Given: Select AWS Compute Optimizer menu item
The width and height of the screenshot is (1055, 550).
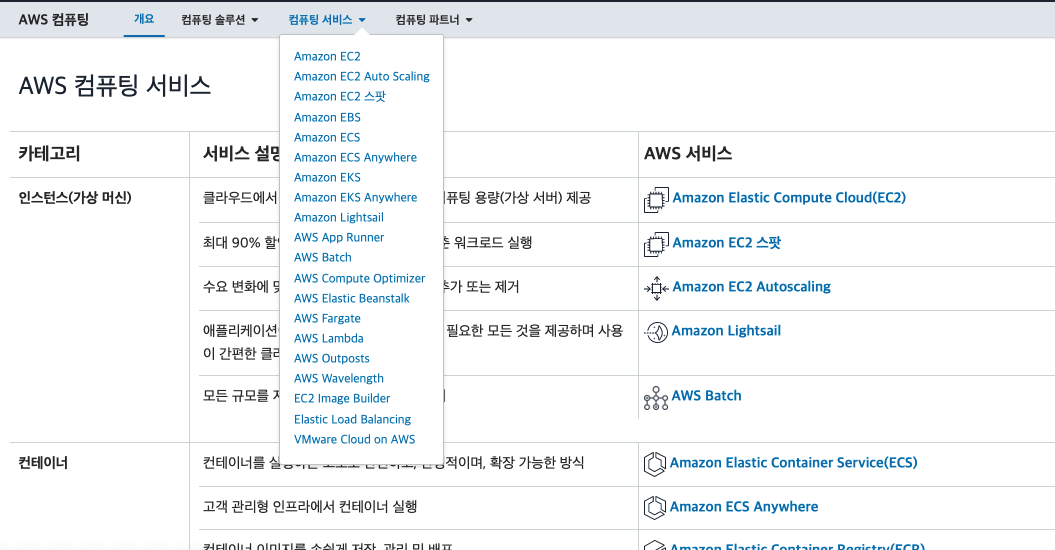Looking at the screenshot, I should coord(359,279).
